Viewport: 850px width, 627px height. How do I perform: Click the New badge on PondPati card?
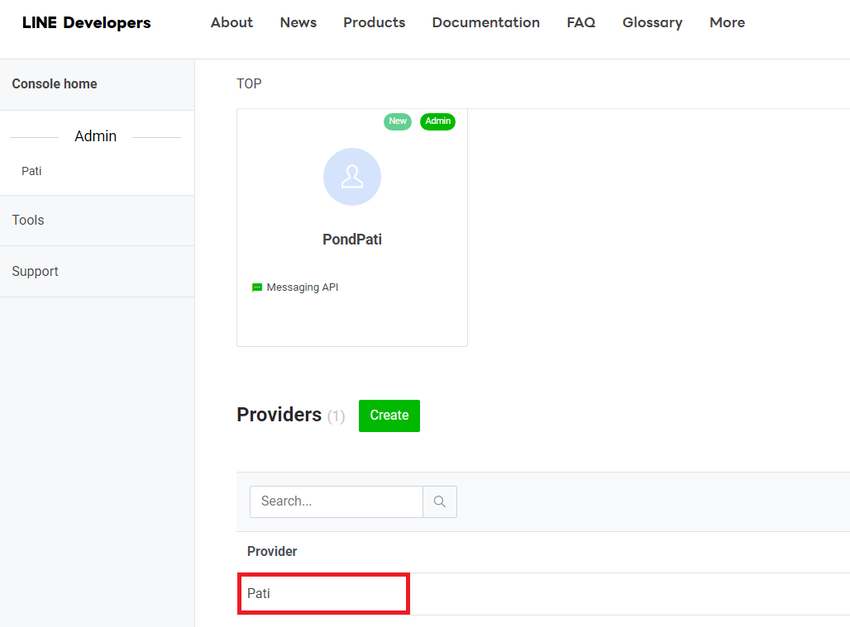(397, 121)
